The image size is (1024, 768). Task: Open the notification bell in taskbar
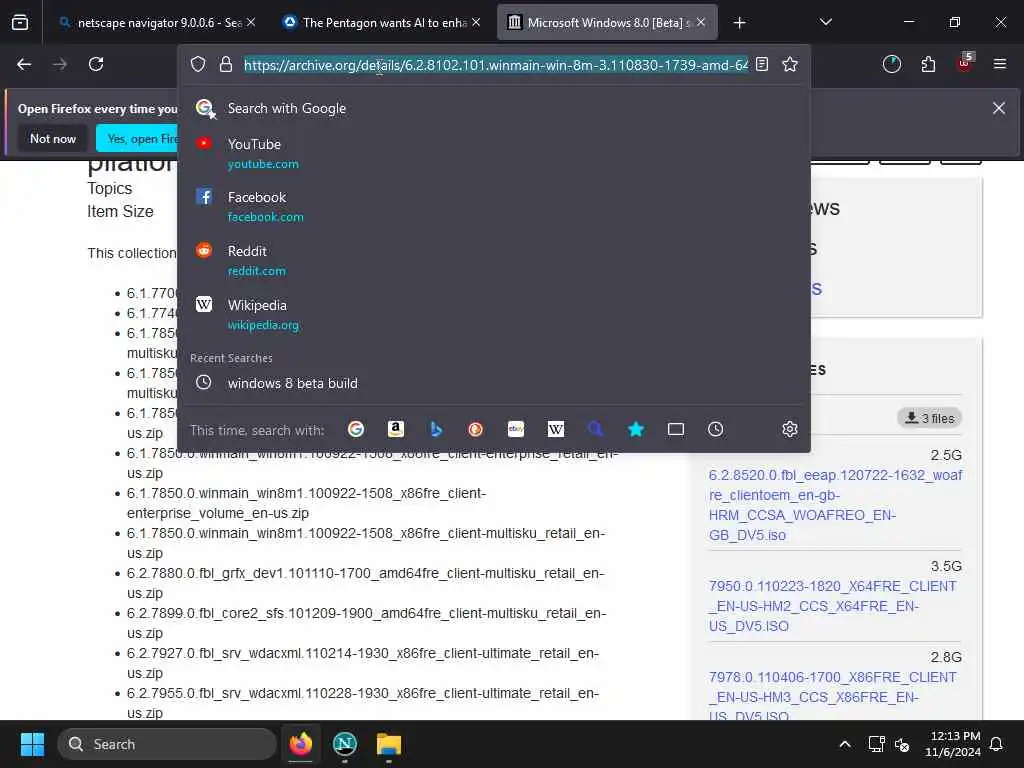point(997,744)
